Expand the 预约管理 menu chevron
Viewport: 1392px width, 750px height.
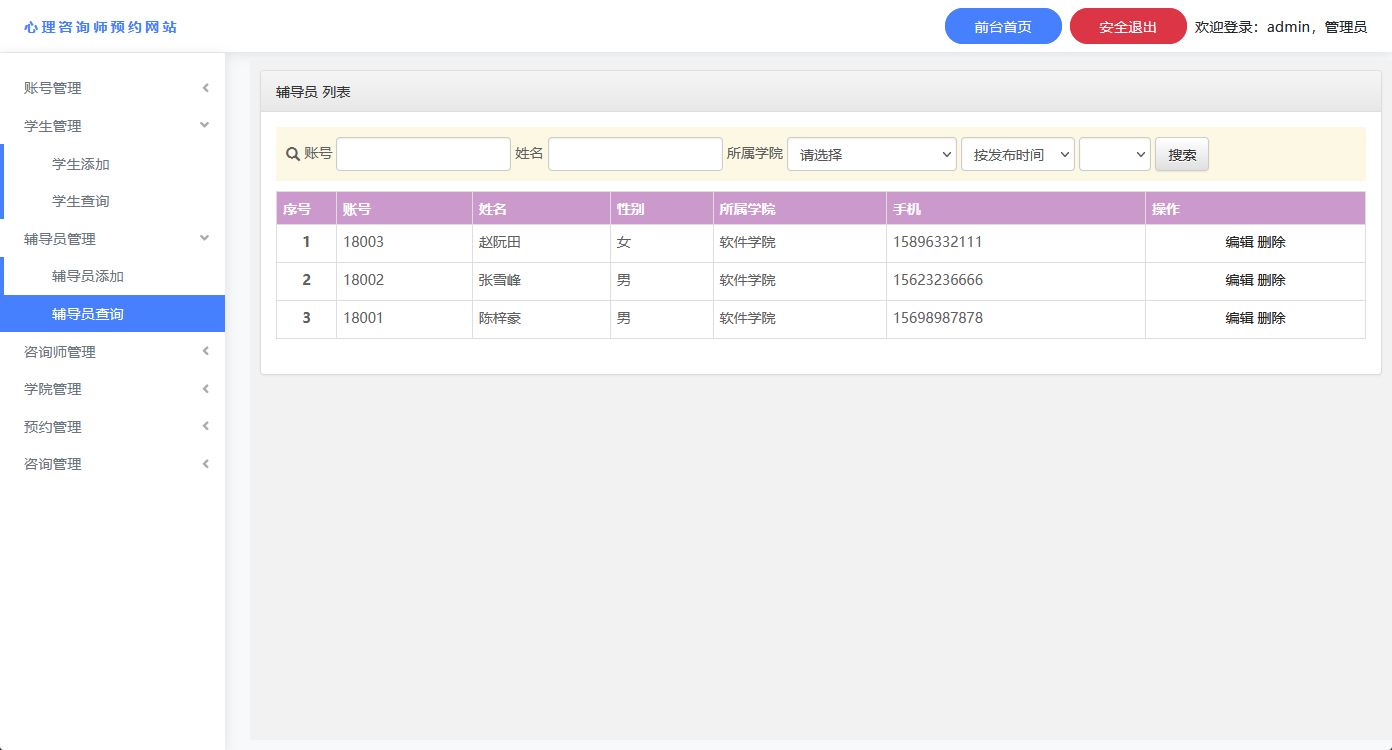205,426
